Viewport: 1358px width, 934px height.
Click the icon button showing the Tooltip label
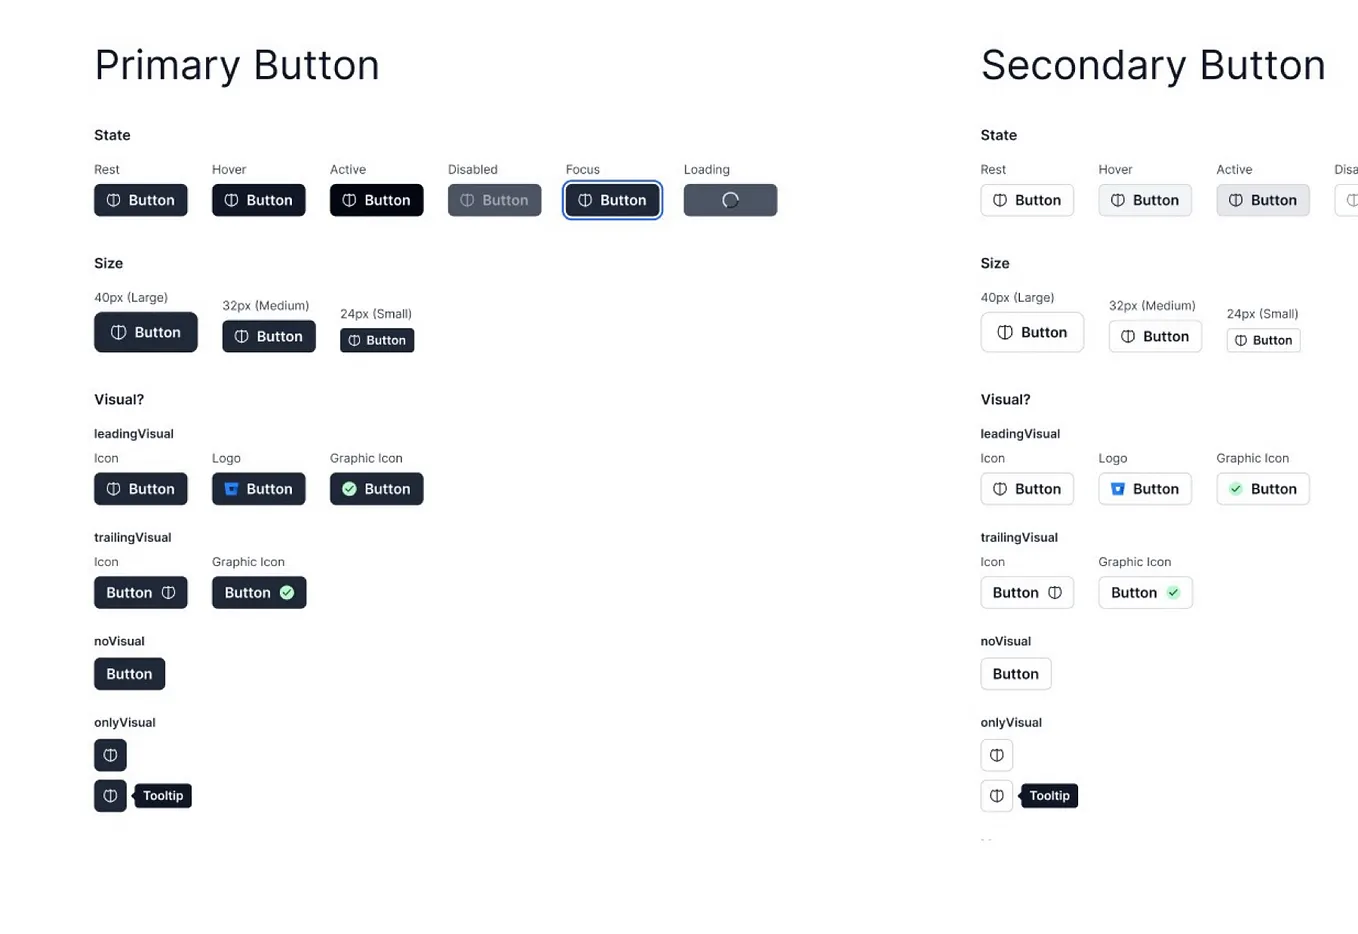point(110,795)
